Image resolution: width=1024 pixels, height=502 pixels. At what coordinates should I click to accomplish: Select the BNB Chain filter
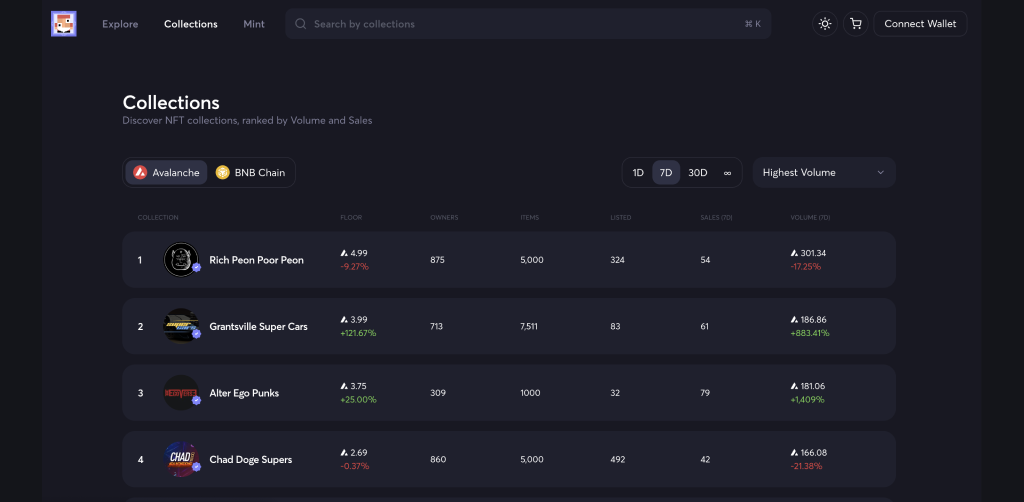click(250, 173)
